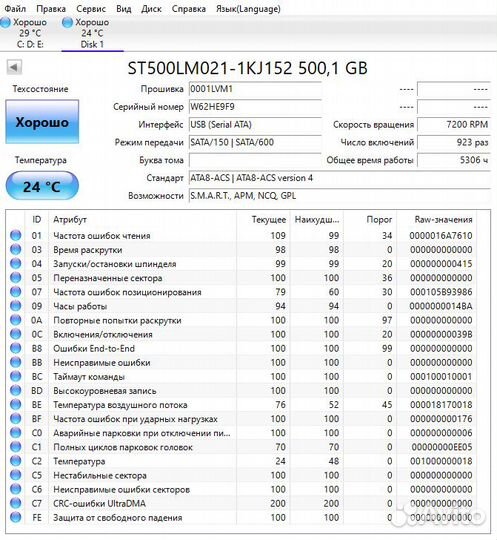Open the Файл menu
The image size is (497, 540).
tap(15, 9)
